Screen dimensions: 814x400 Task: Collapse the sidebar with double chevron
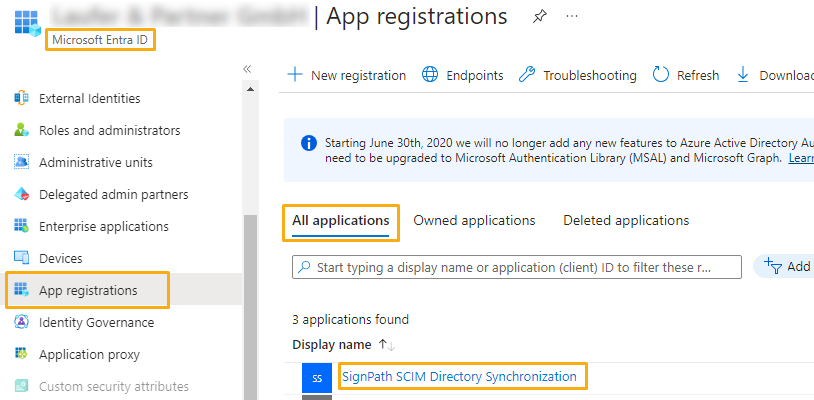(247, 69)
